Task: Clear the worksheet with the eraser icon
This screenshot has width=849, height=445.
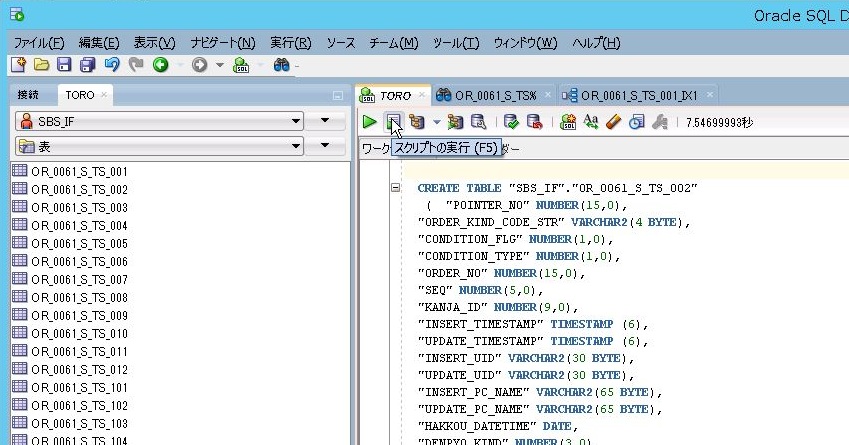Action: [613, 122]
